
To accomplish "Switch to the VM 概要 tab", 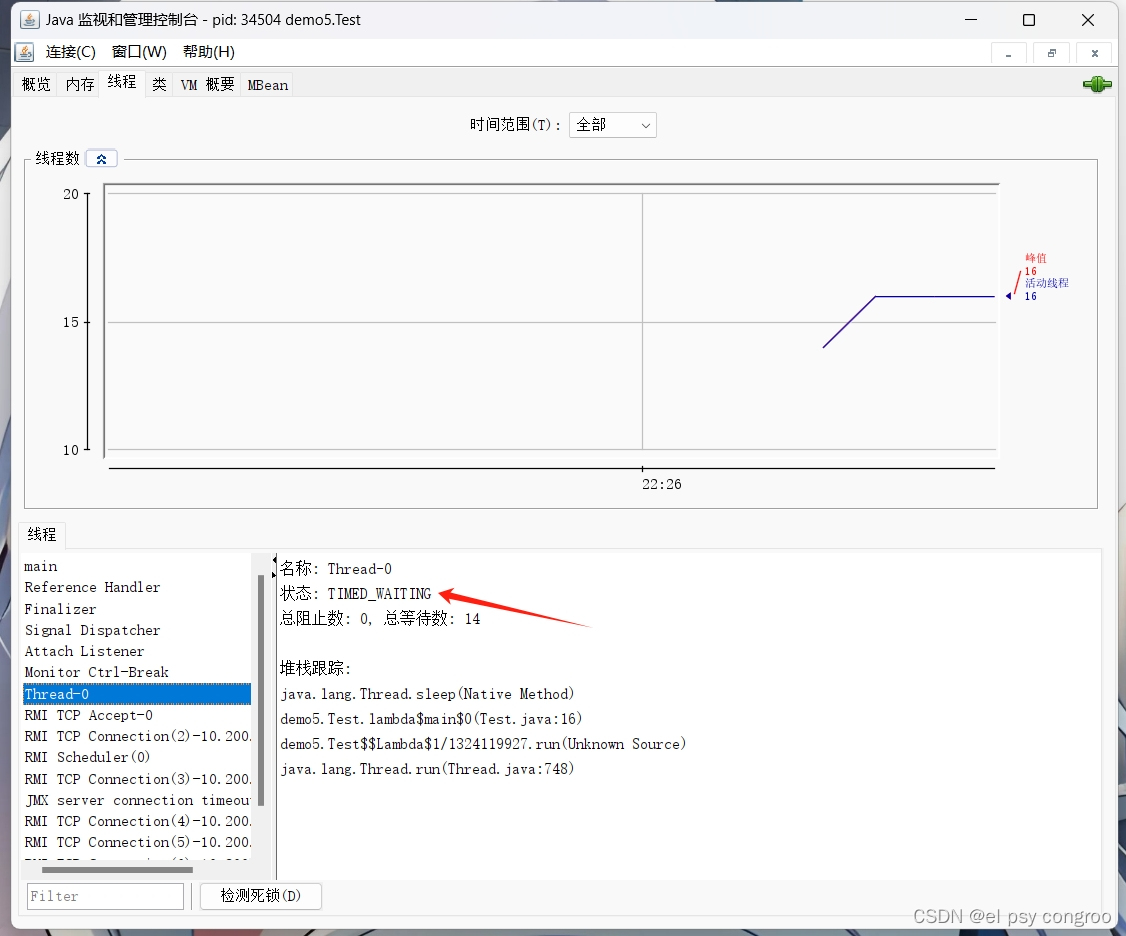I will pyautogui.click(x=207, y=85).
